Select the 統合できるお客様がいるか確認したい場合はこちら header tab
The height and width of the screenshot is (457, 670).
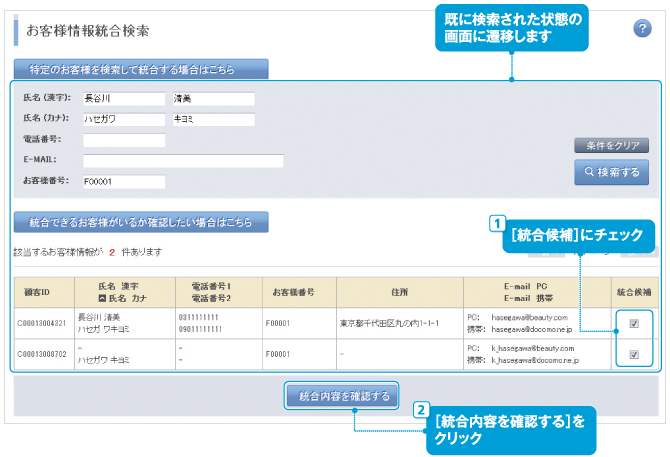[140, 221]
